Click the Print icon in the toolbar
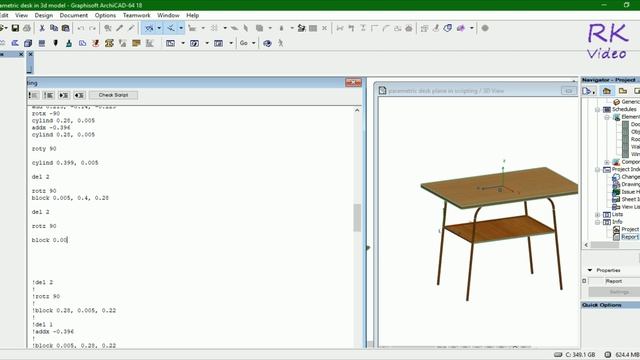The width and height of the screenshot is (640, 360). (x=27, y=28)
